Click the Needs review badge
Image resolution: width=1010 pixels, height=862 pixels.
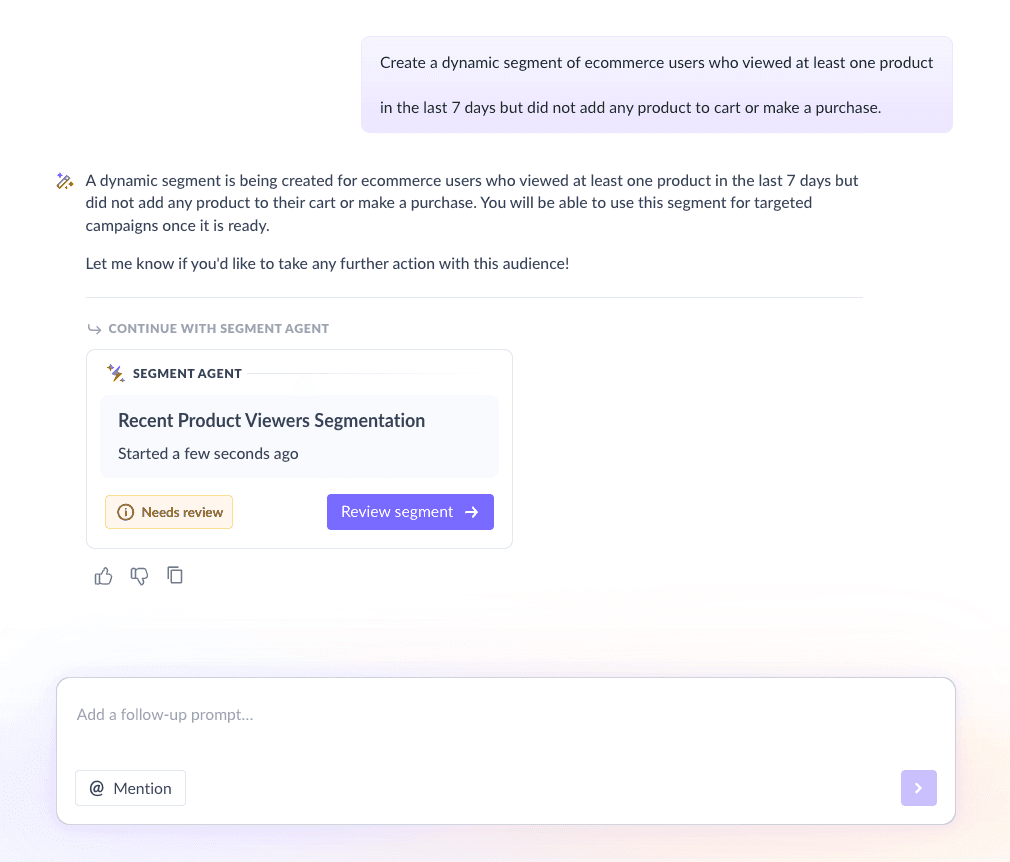coord(169,511)
